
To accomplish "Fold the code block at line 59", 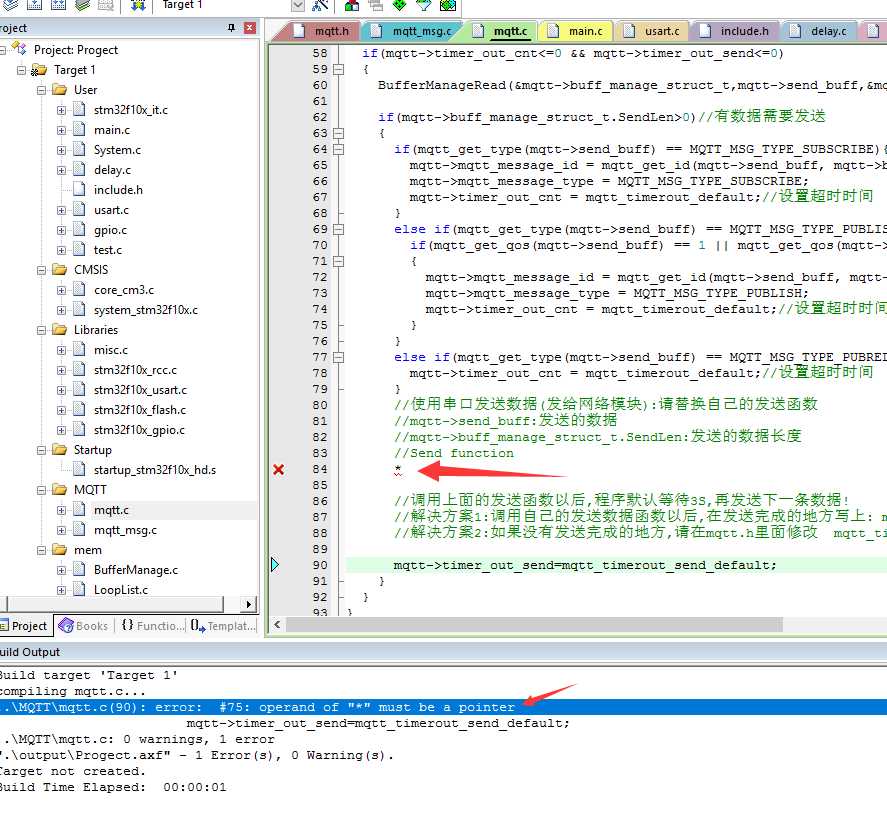I will pyautogui.click(x=338, y=69).
